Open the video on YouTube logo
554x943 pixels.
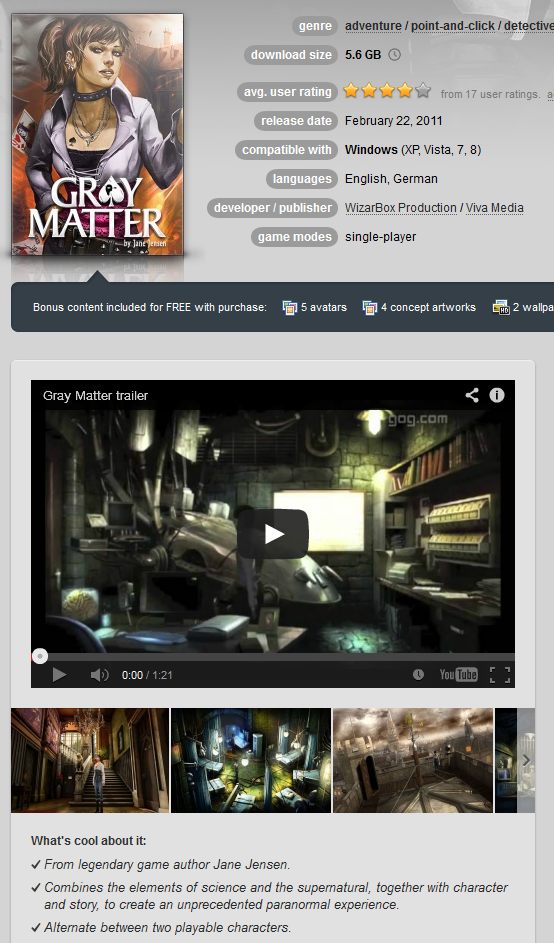pos(458,675)
